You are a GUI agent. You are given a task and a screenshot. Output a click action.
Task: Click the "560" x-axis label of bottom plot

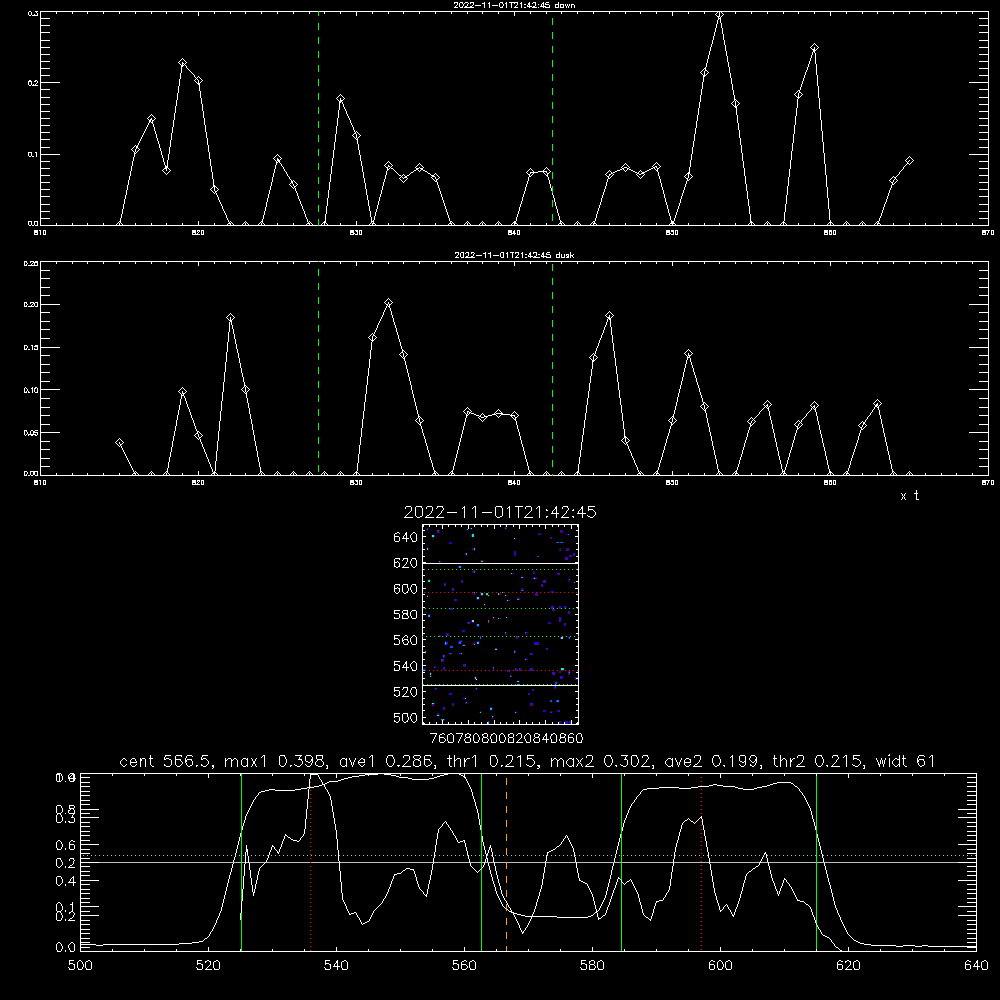[x=464, y=966]
